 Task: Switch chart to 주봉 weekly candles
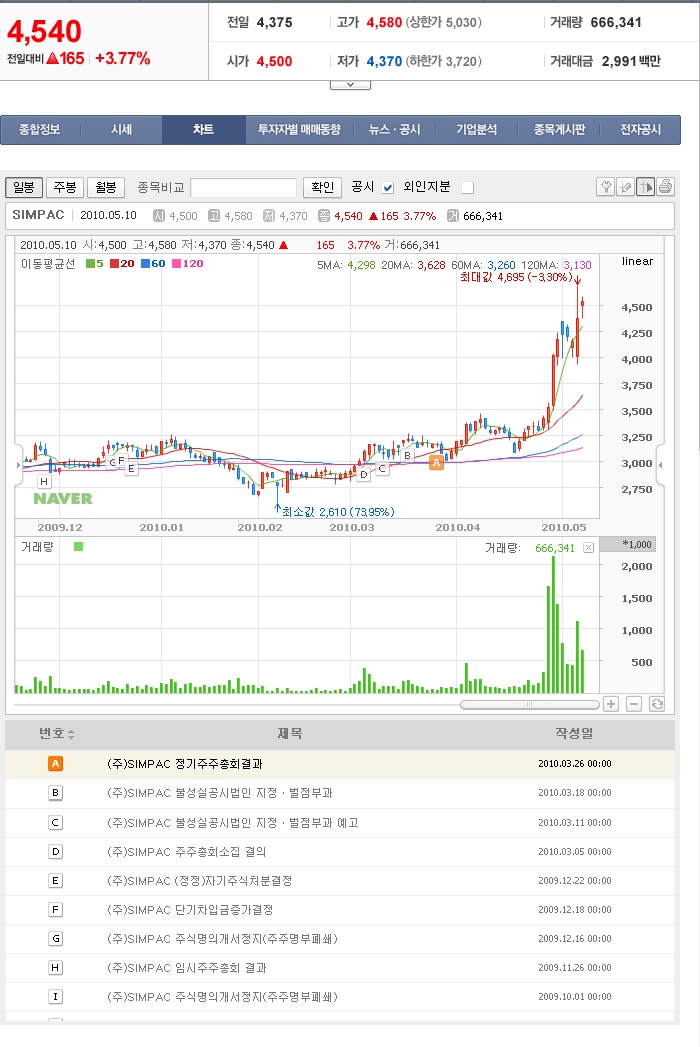click(x=65, y=188)
